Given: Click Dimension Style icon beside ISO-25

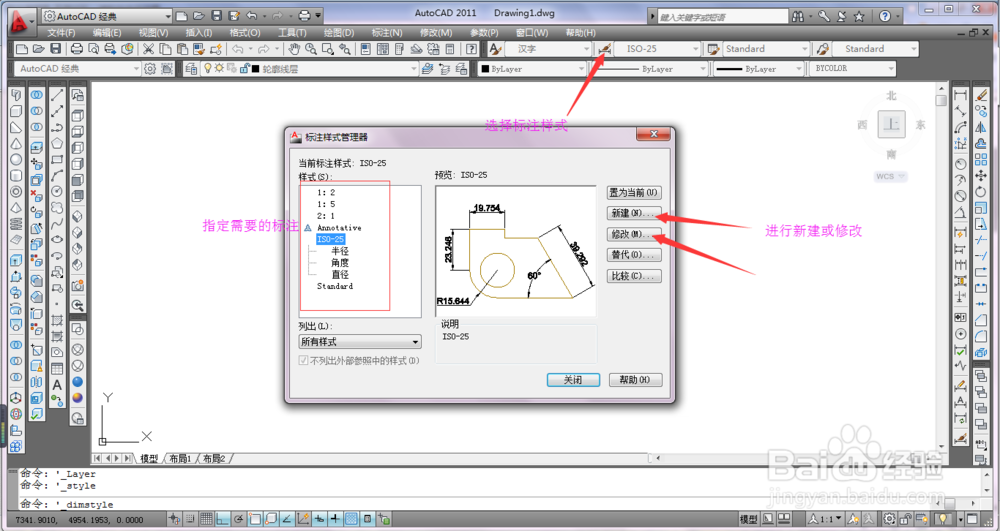Looking at the screenshot, I should [605, 48].
